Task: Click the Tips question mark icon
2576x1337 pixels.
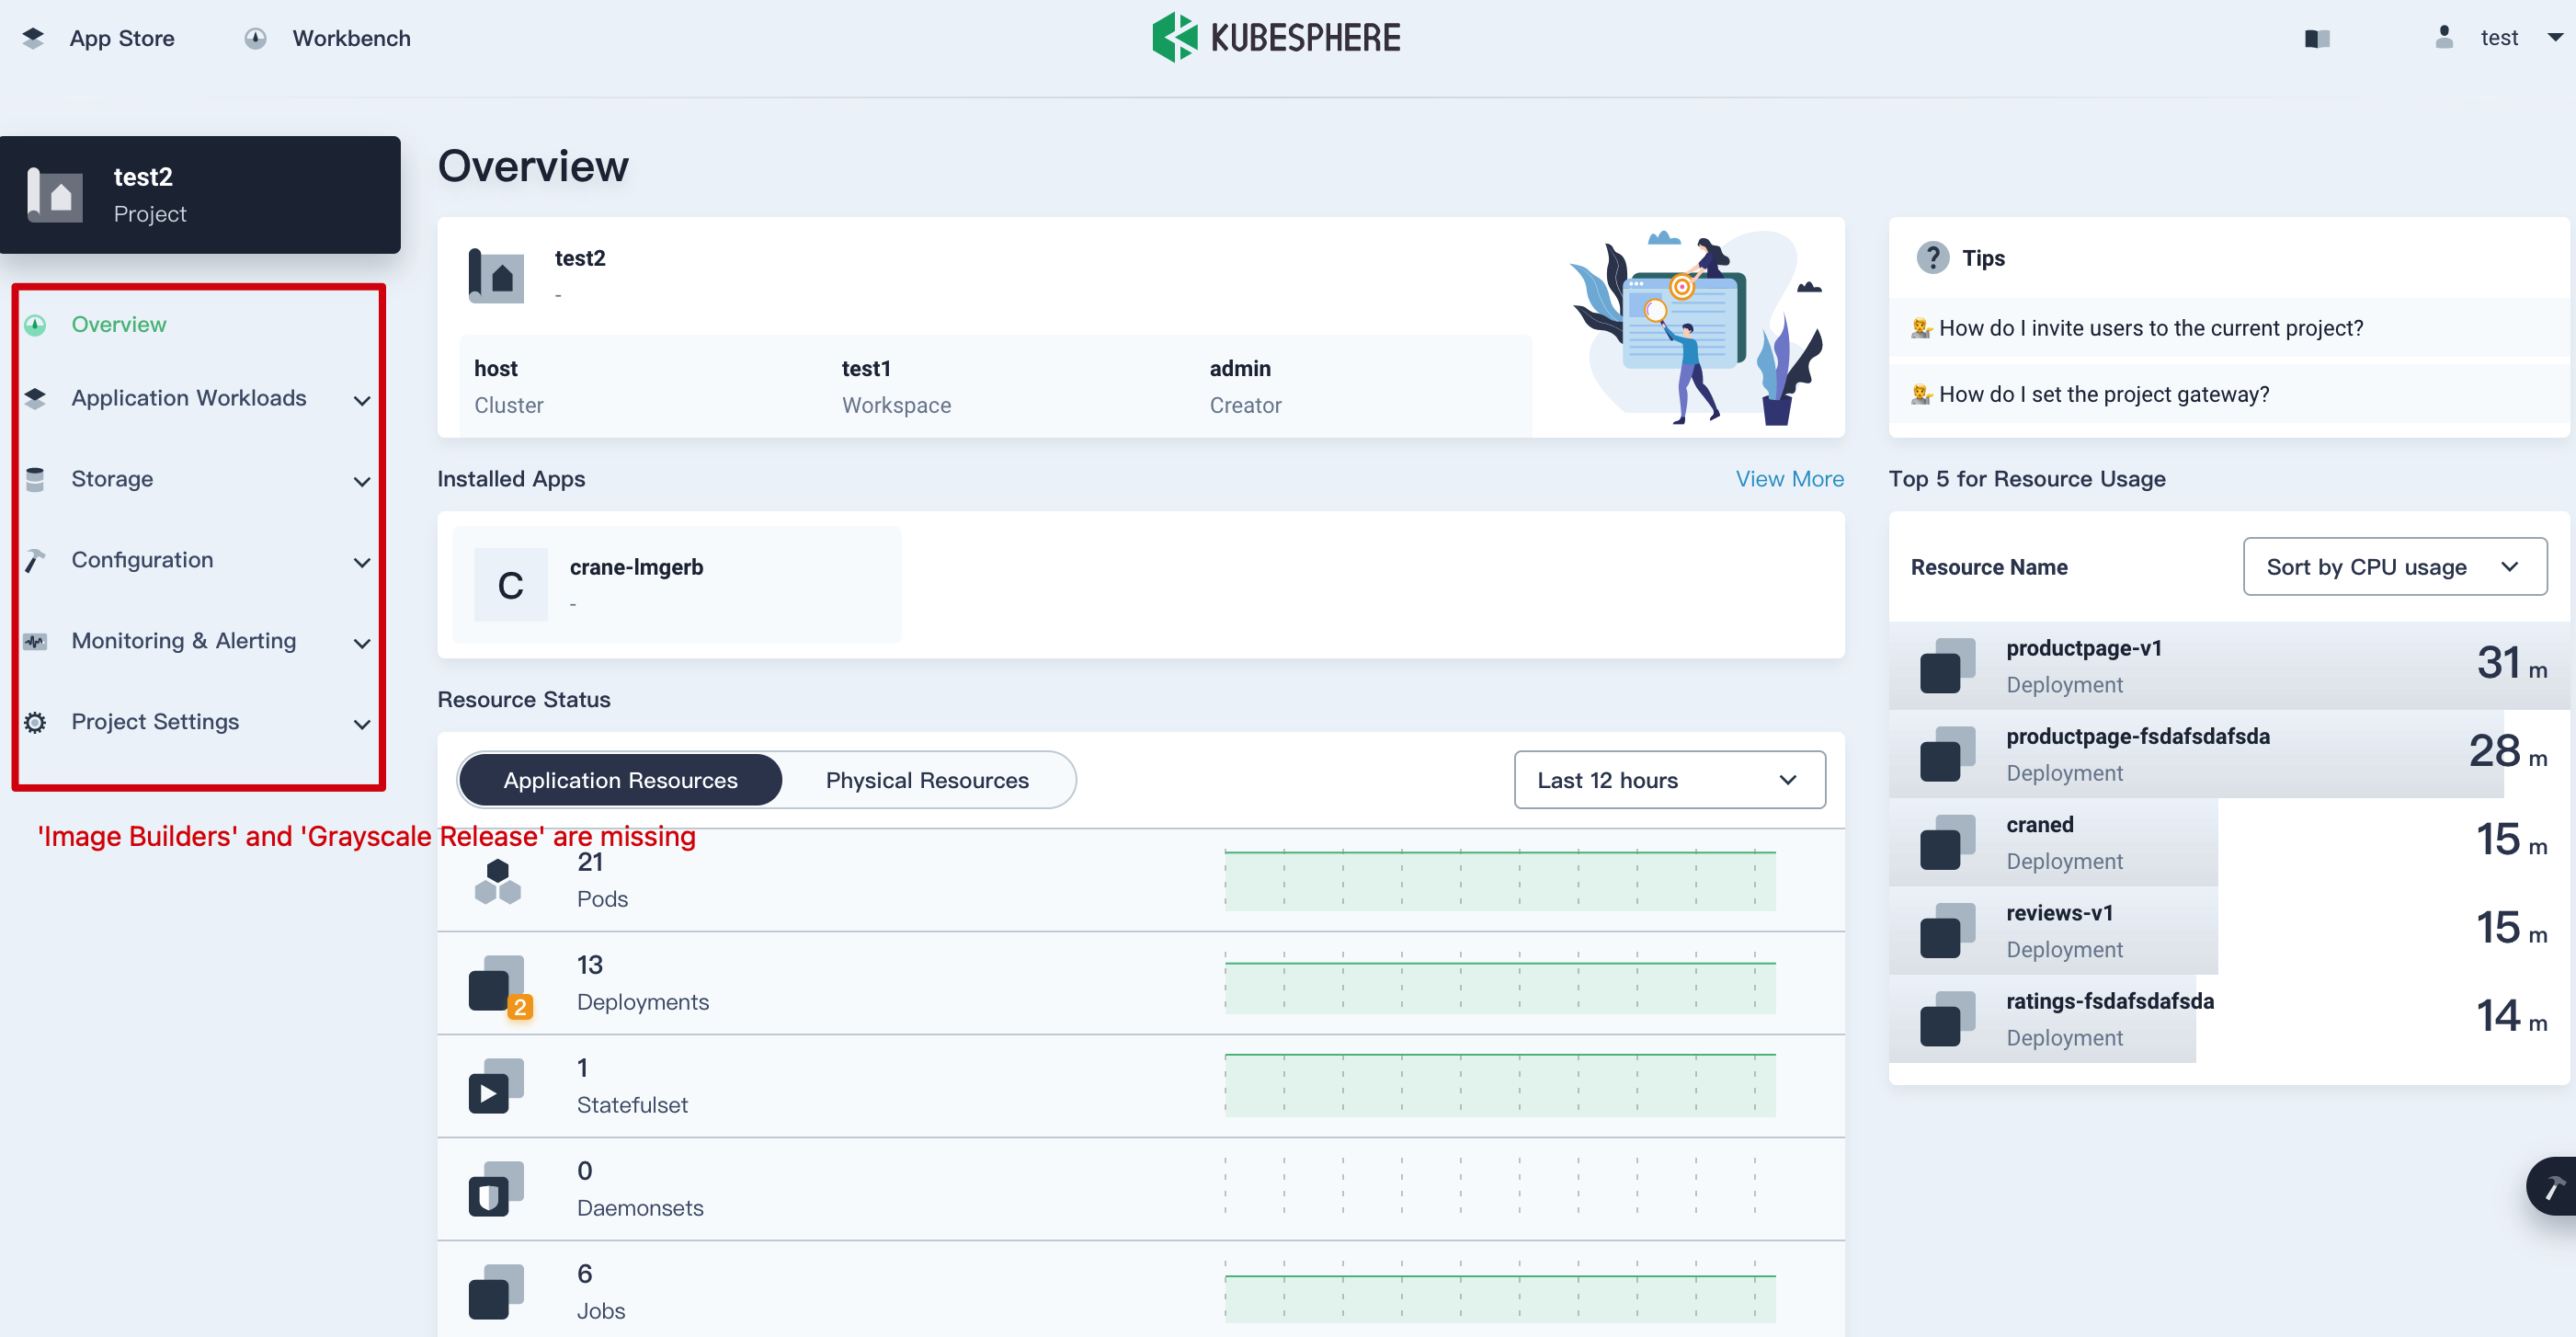Action: click(1932, 258)
